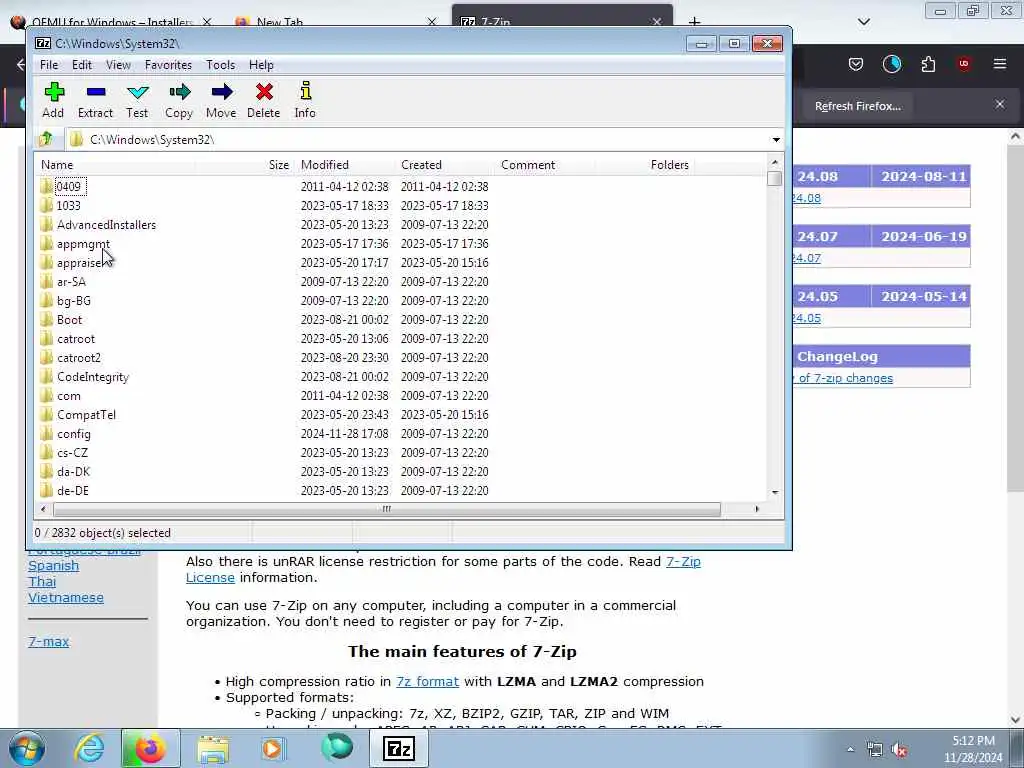Click the Thai language link

pos(42,581)
